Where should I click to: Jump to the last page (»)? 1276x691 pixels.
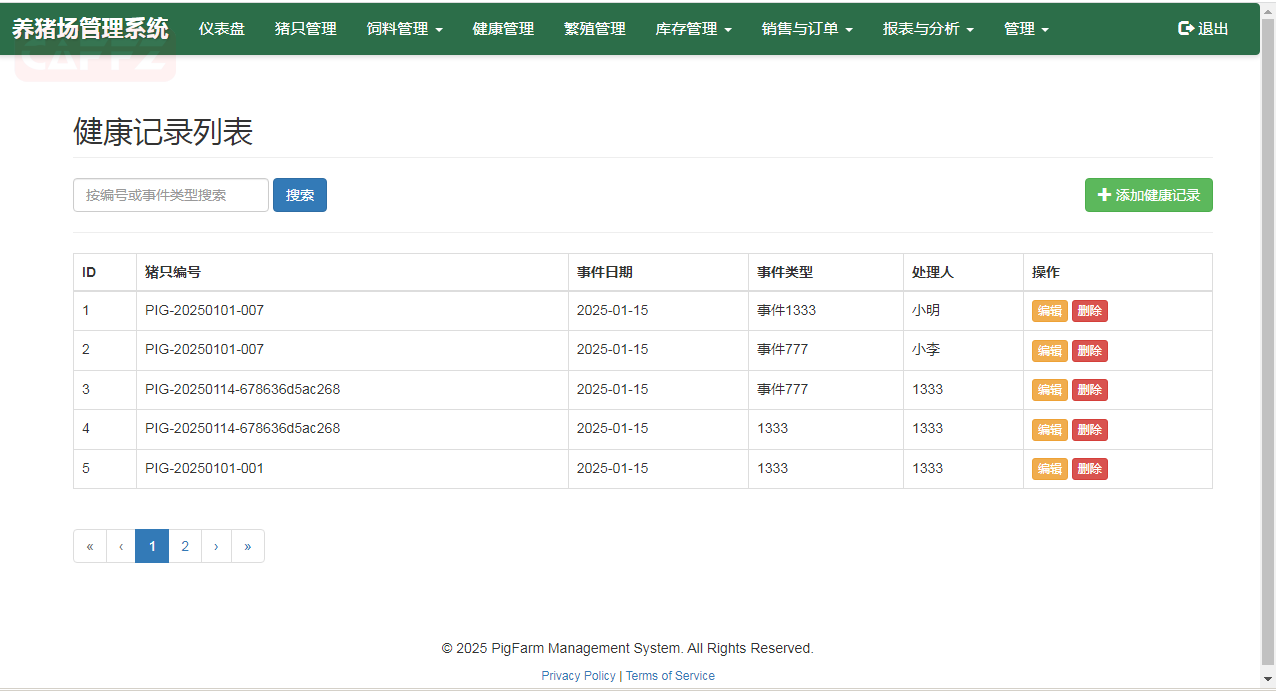[247, 546]
